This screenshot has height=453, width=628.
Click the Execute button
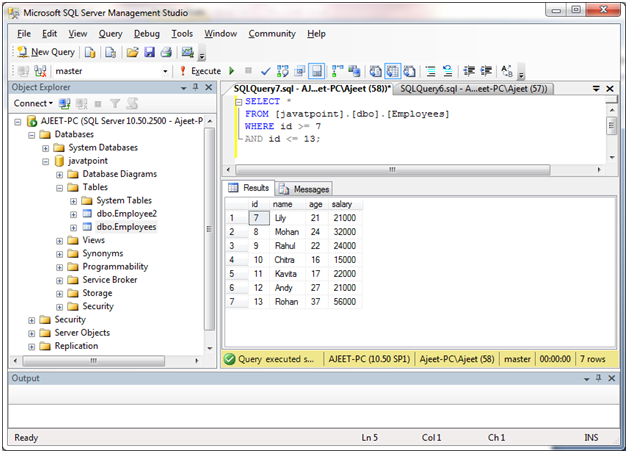pyautogui.click(x=200, y=71)
